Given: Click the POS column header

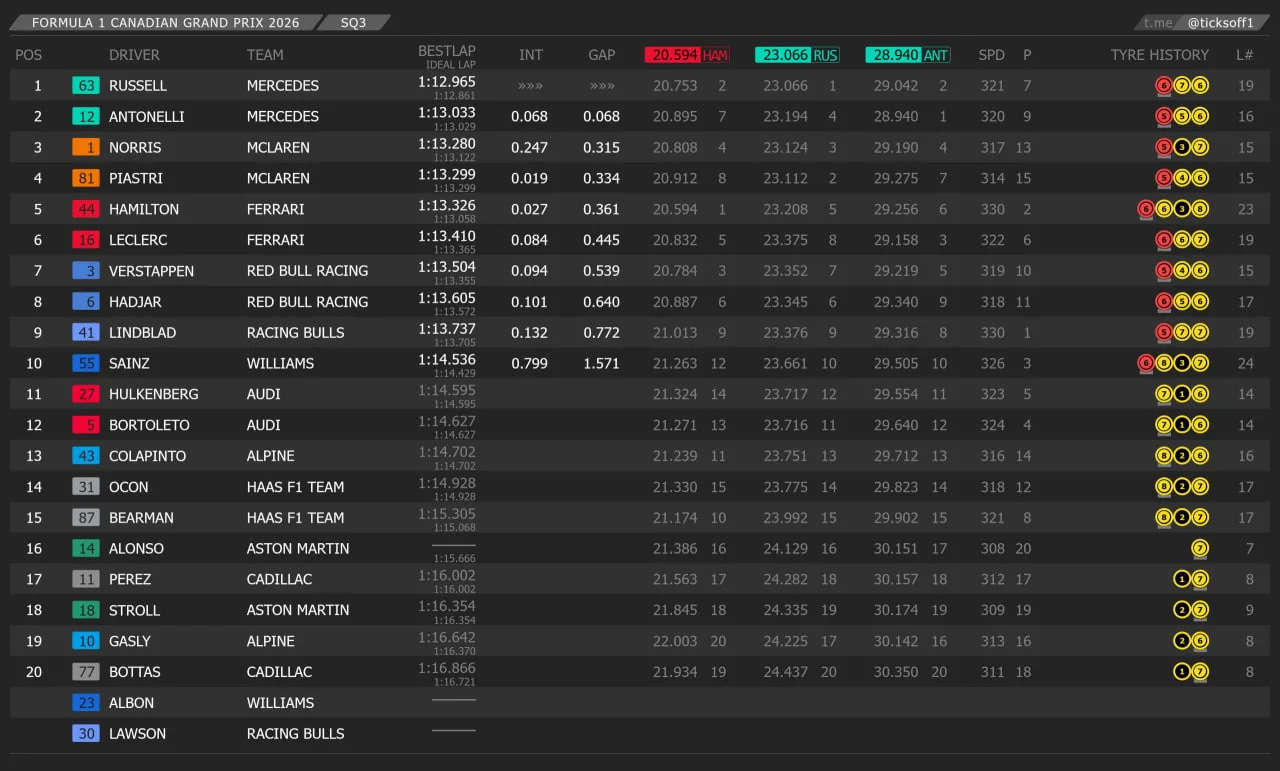Looking at the screenshot, I should pos(29,55).
